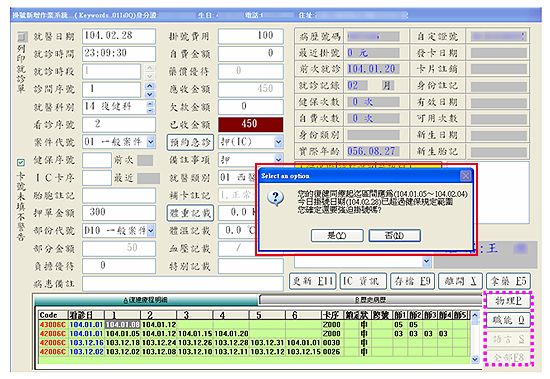Click the IC 資訊 button

pyautogui.click(x=363, y=281)
